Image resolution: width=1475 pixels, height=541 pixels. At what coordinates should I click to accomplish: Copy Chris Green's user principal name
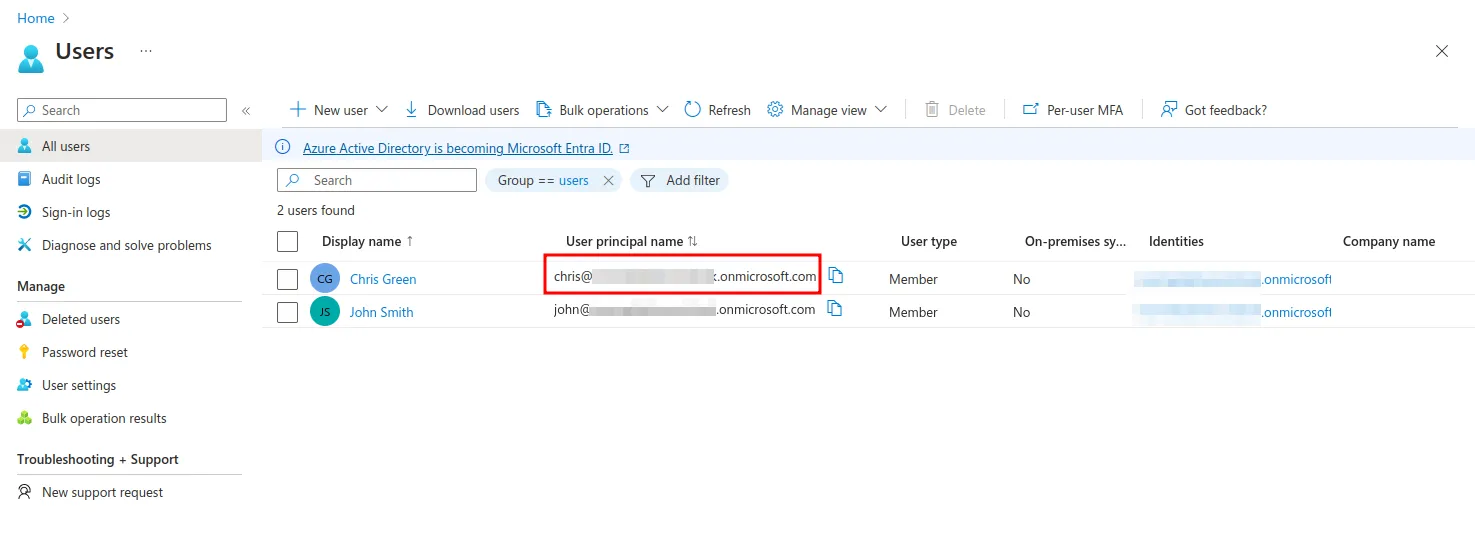point(836,276)
